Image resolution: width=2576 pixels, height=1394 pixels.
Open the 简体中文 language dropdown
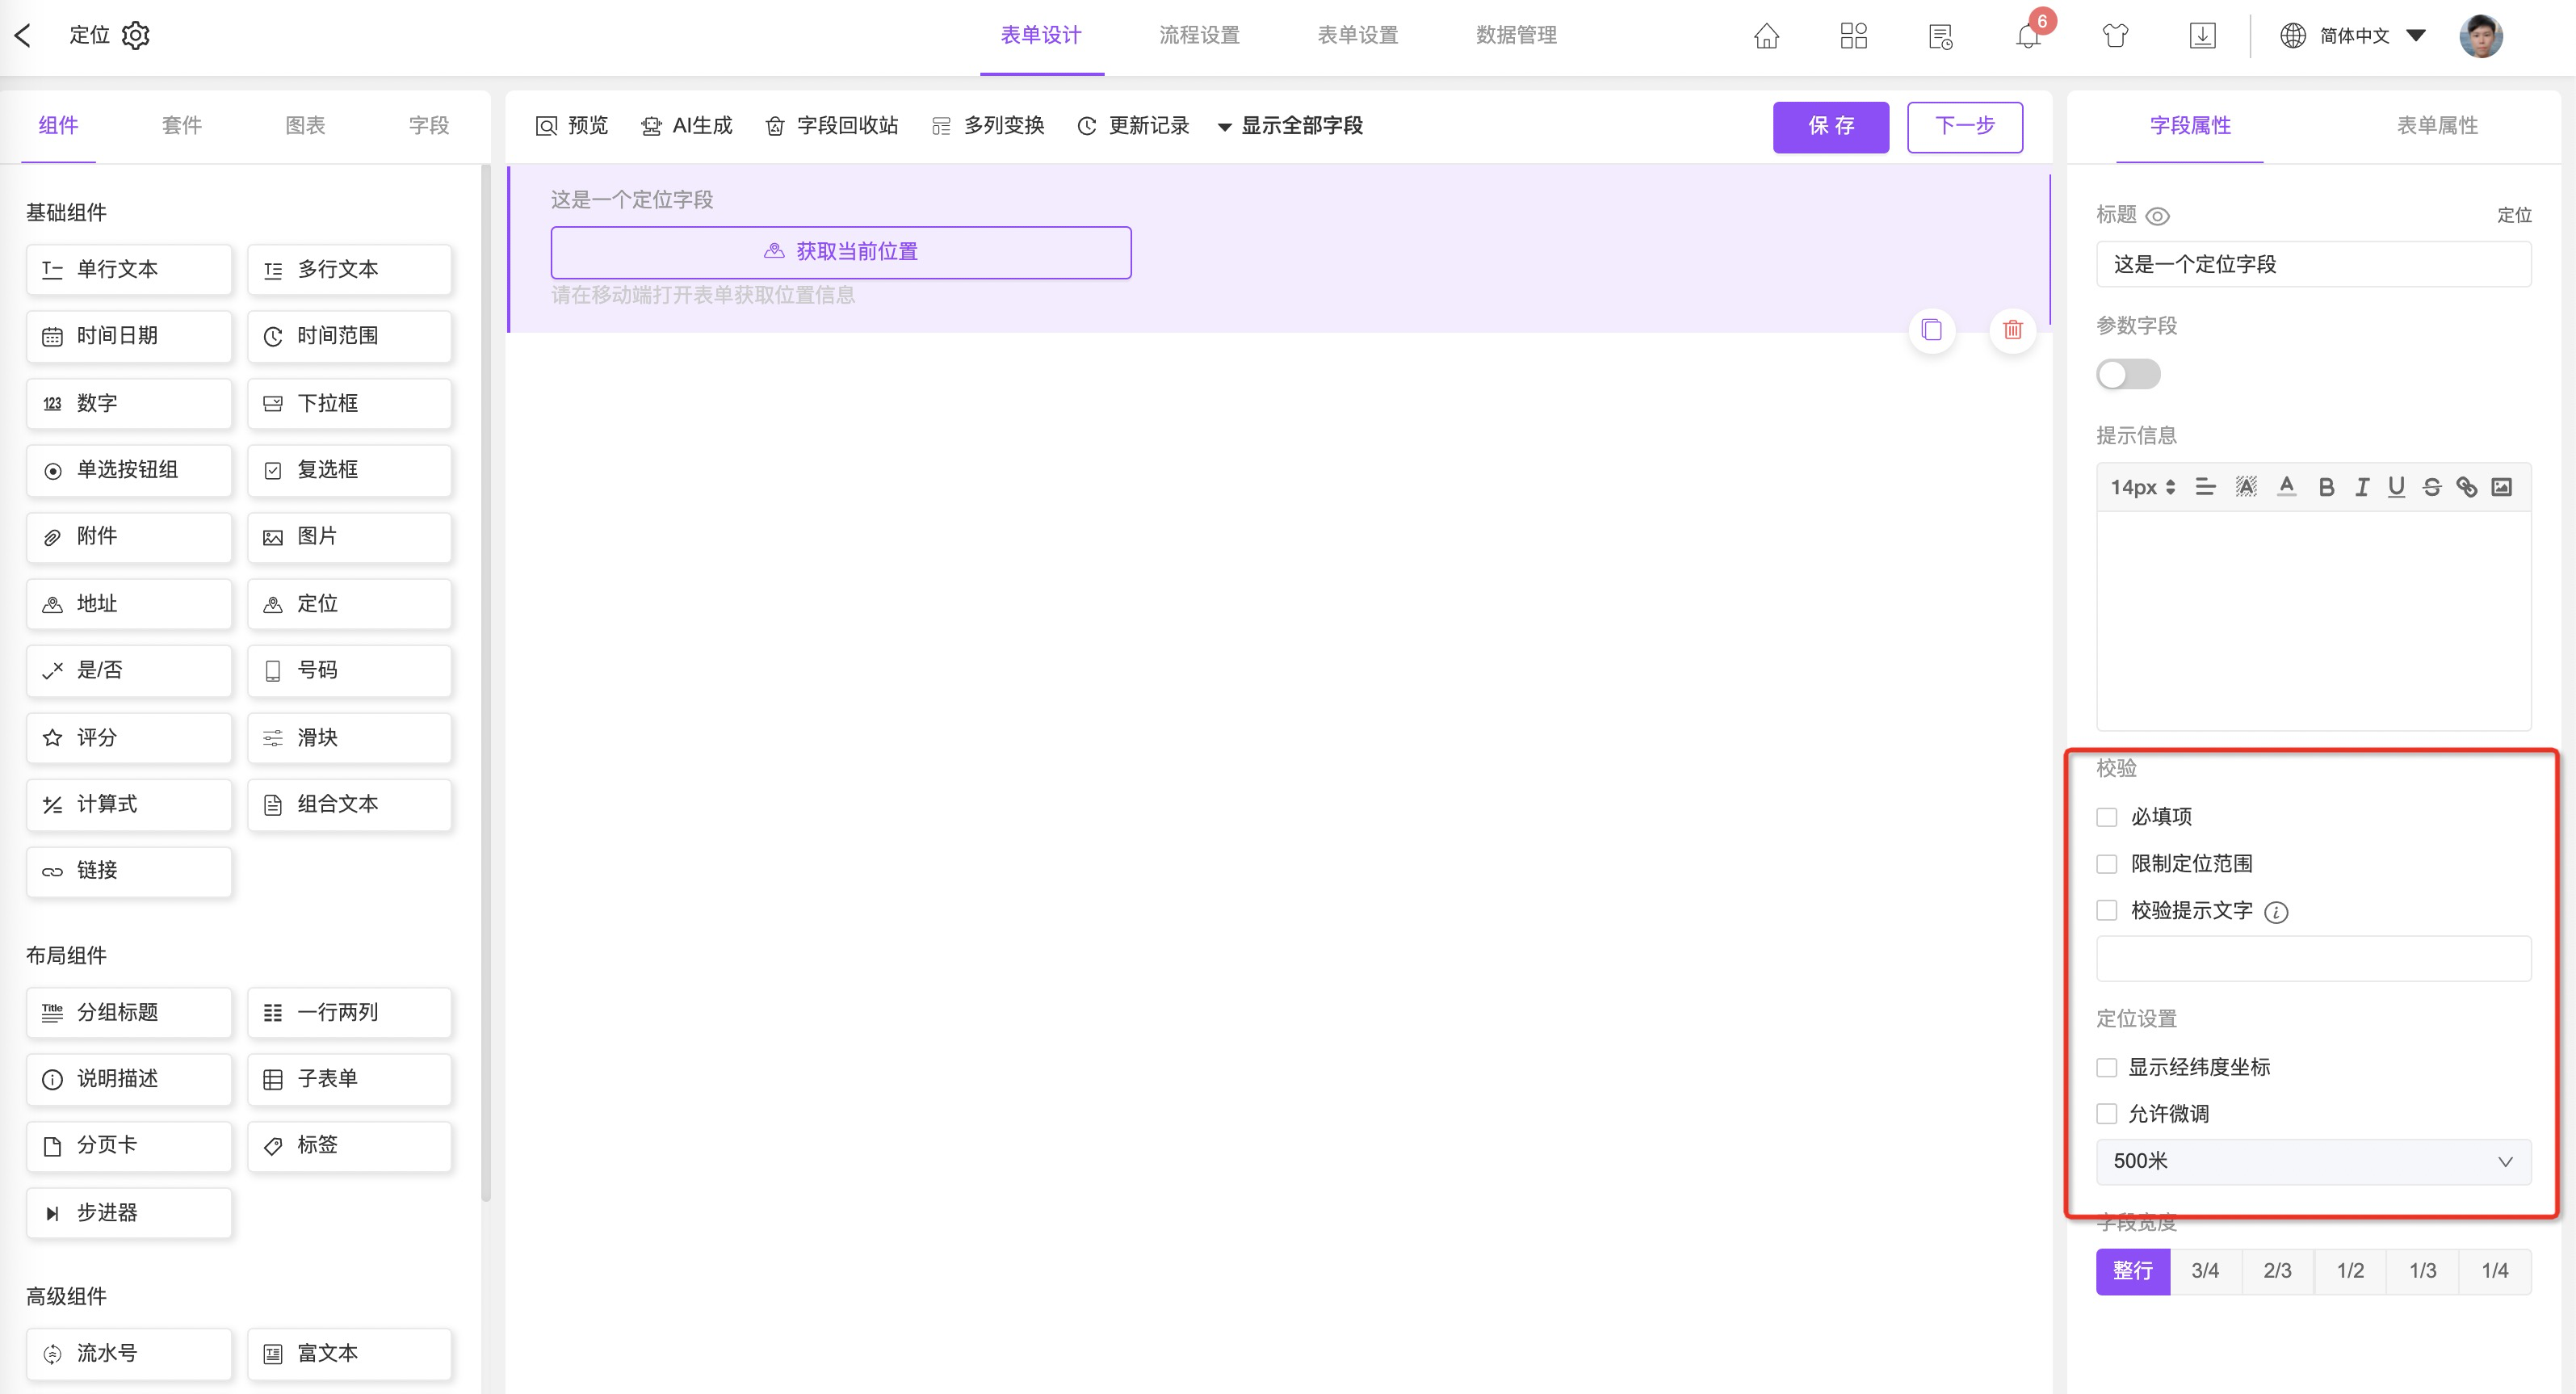click(2353, 36)
